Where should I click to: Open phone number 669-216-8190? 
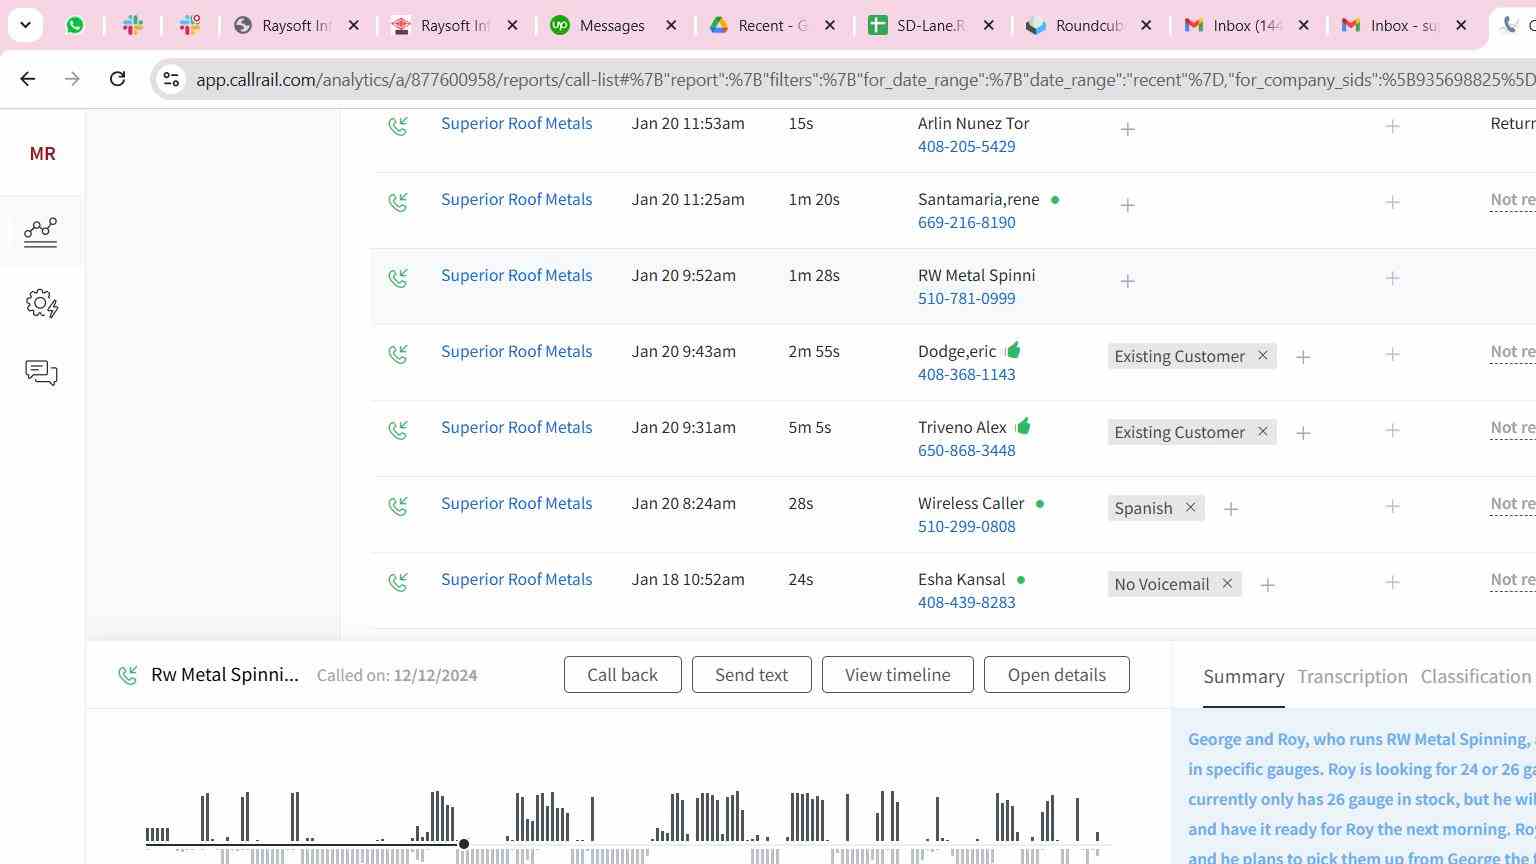tap(966, 223)
